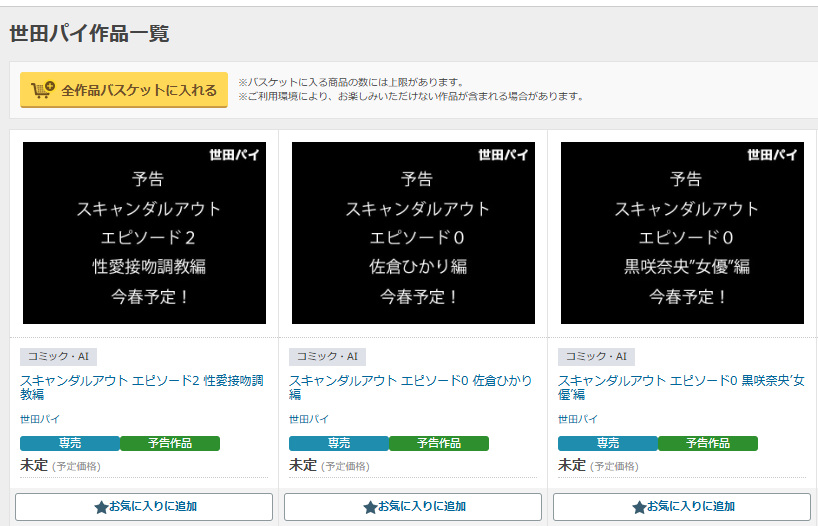This screenshot has height=526, width=818.
Task: Click コミック・AI tag on 黒咲奈央 card
Action: point(596,356)
